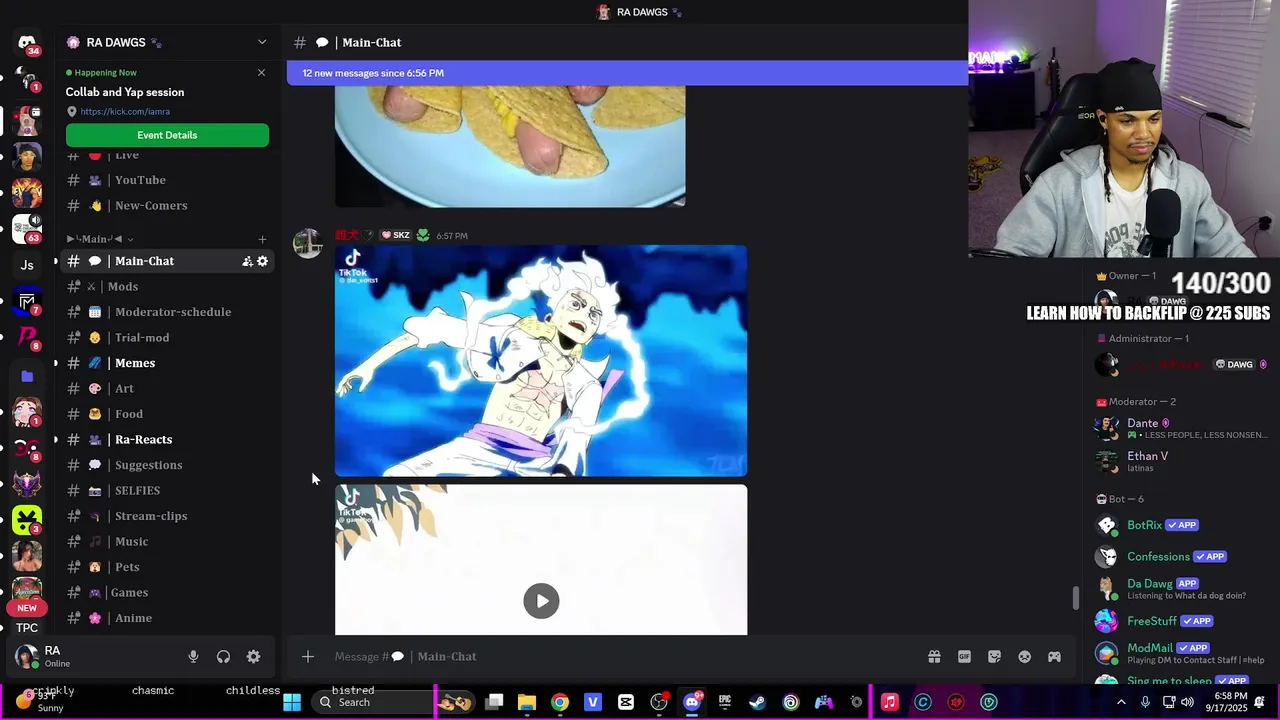Open Steam from taskbar
Image resolution: width=1280 pixels, height=720 pixels.
point(758,702)
